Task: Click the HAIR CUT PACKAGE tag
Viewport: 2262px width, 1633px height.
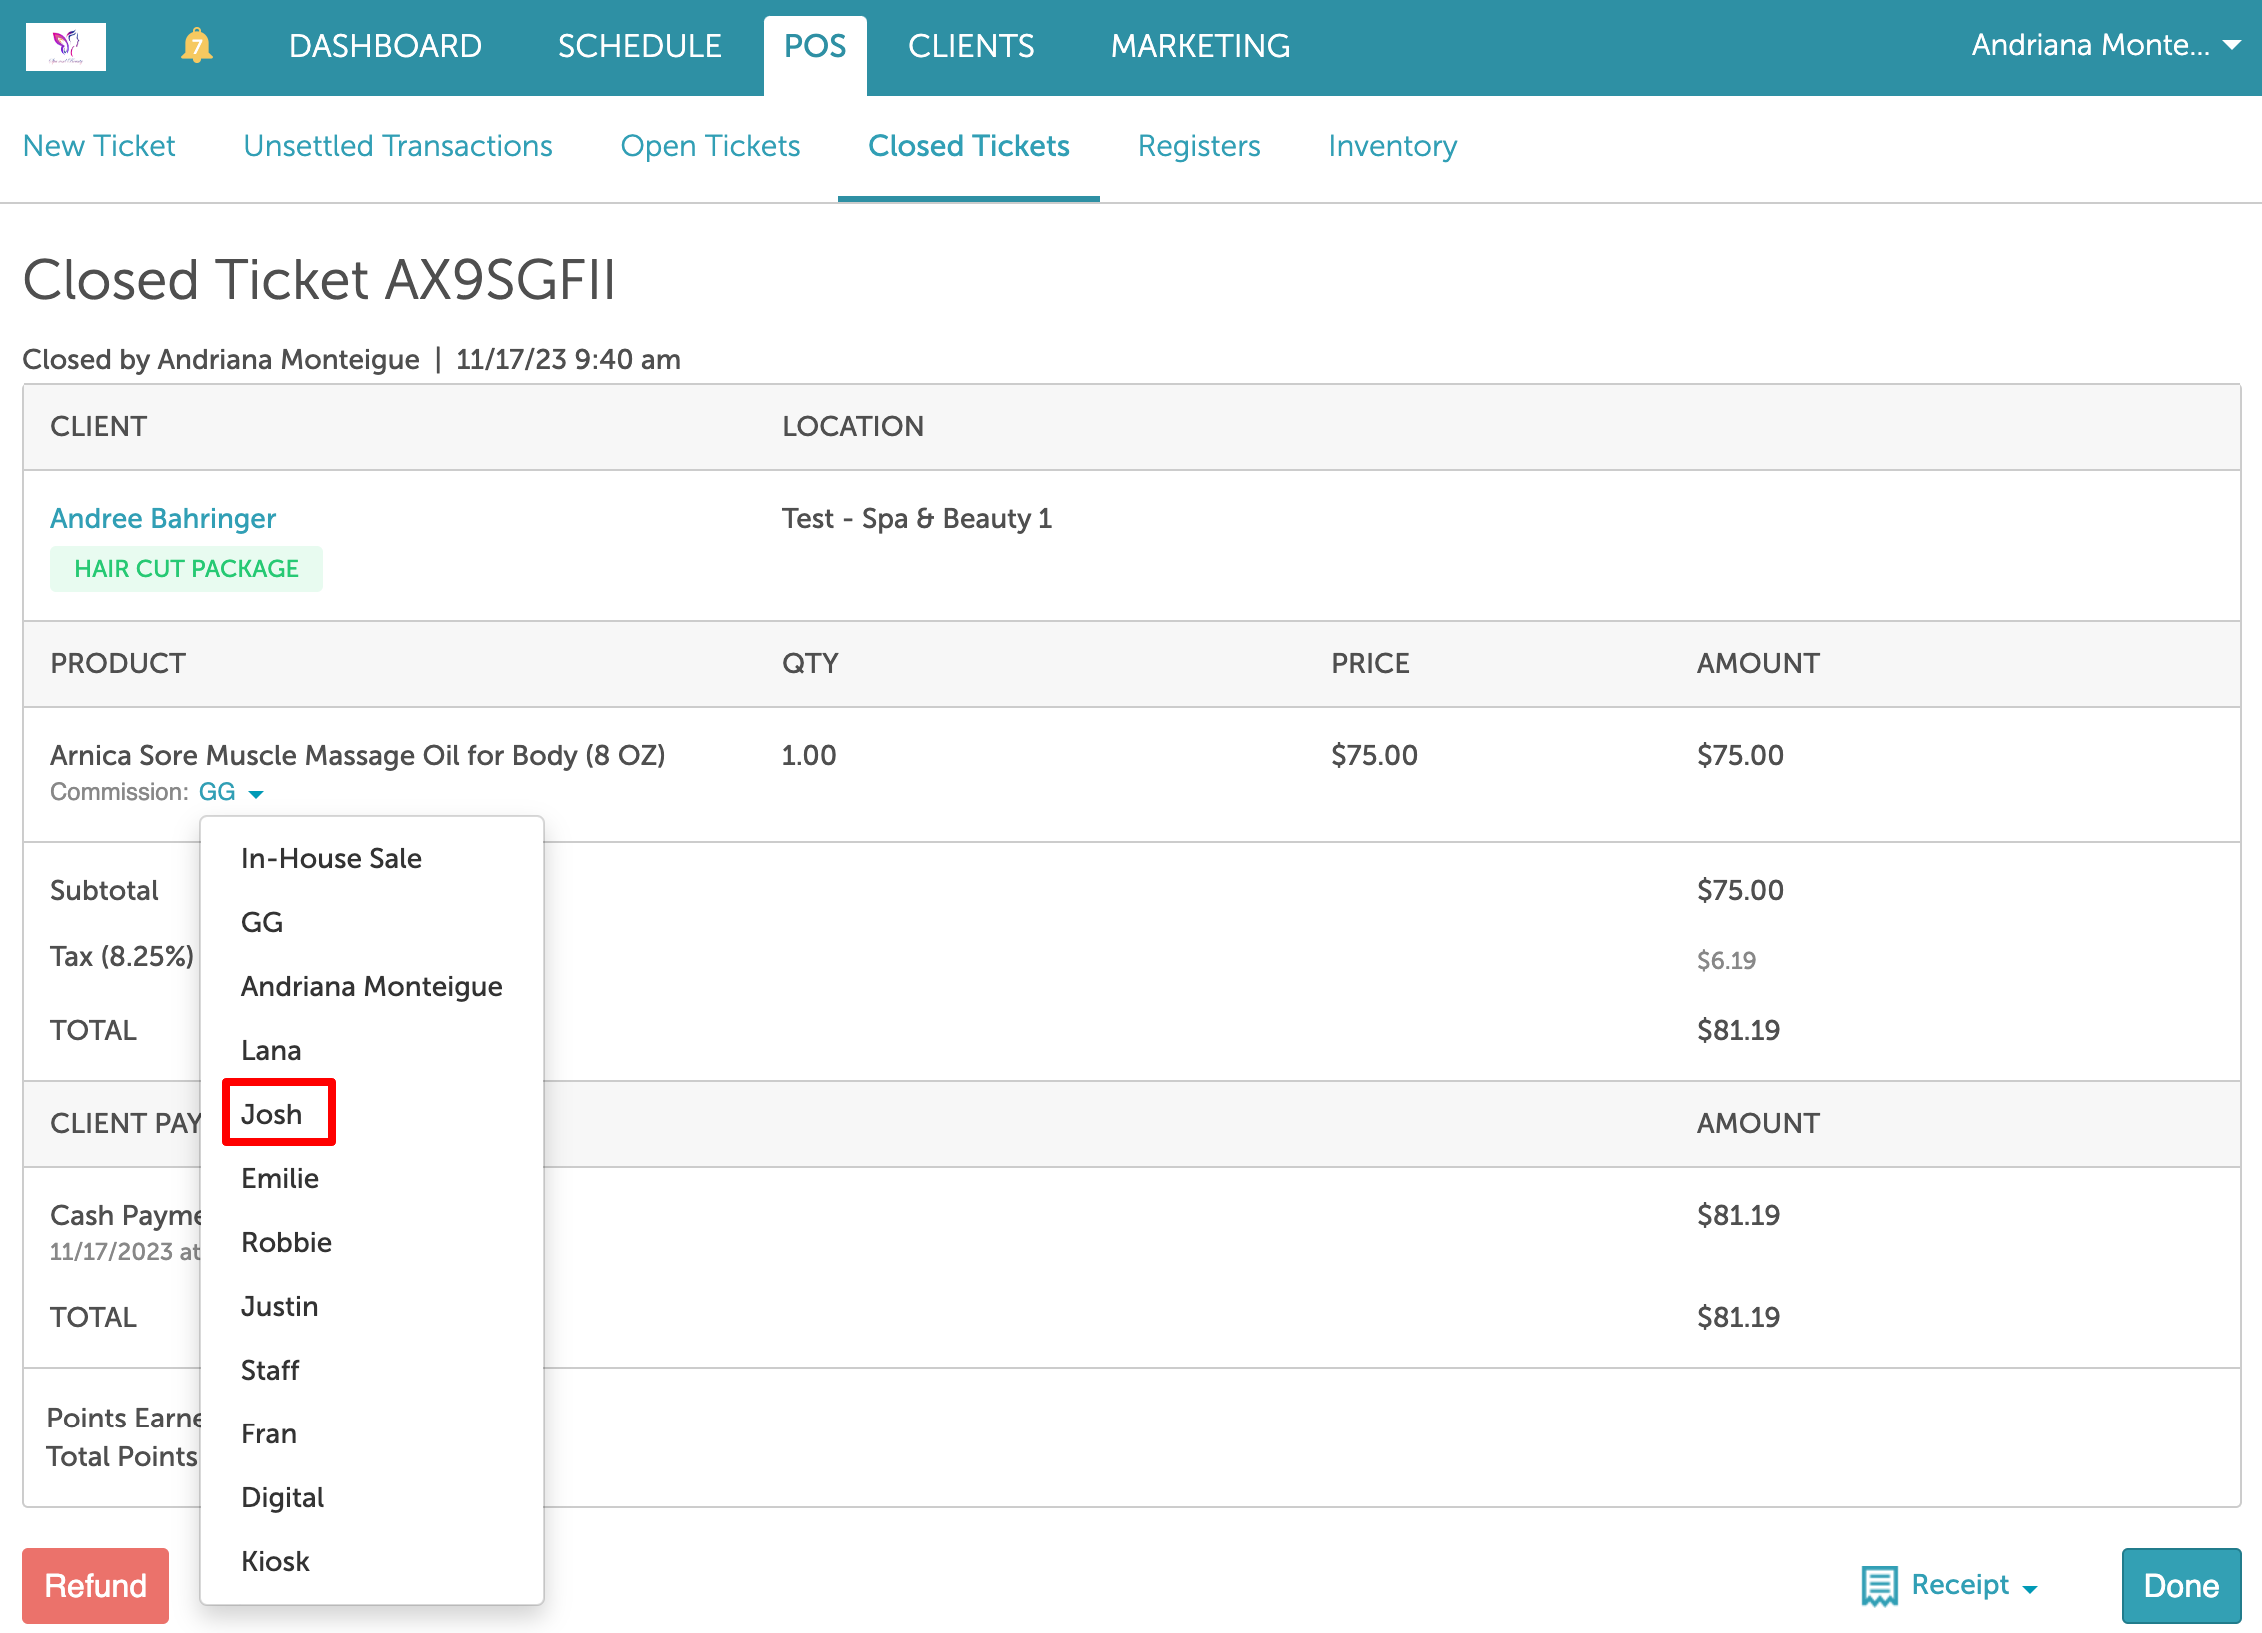Action: pyautogui.click(x=186, y=568)
